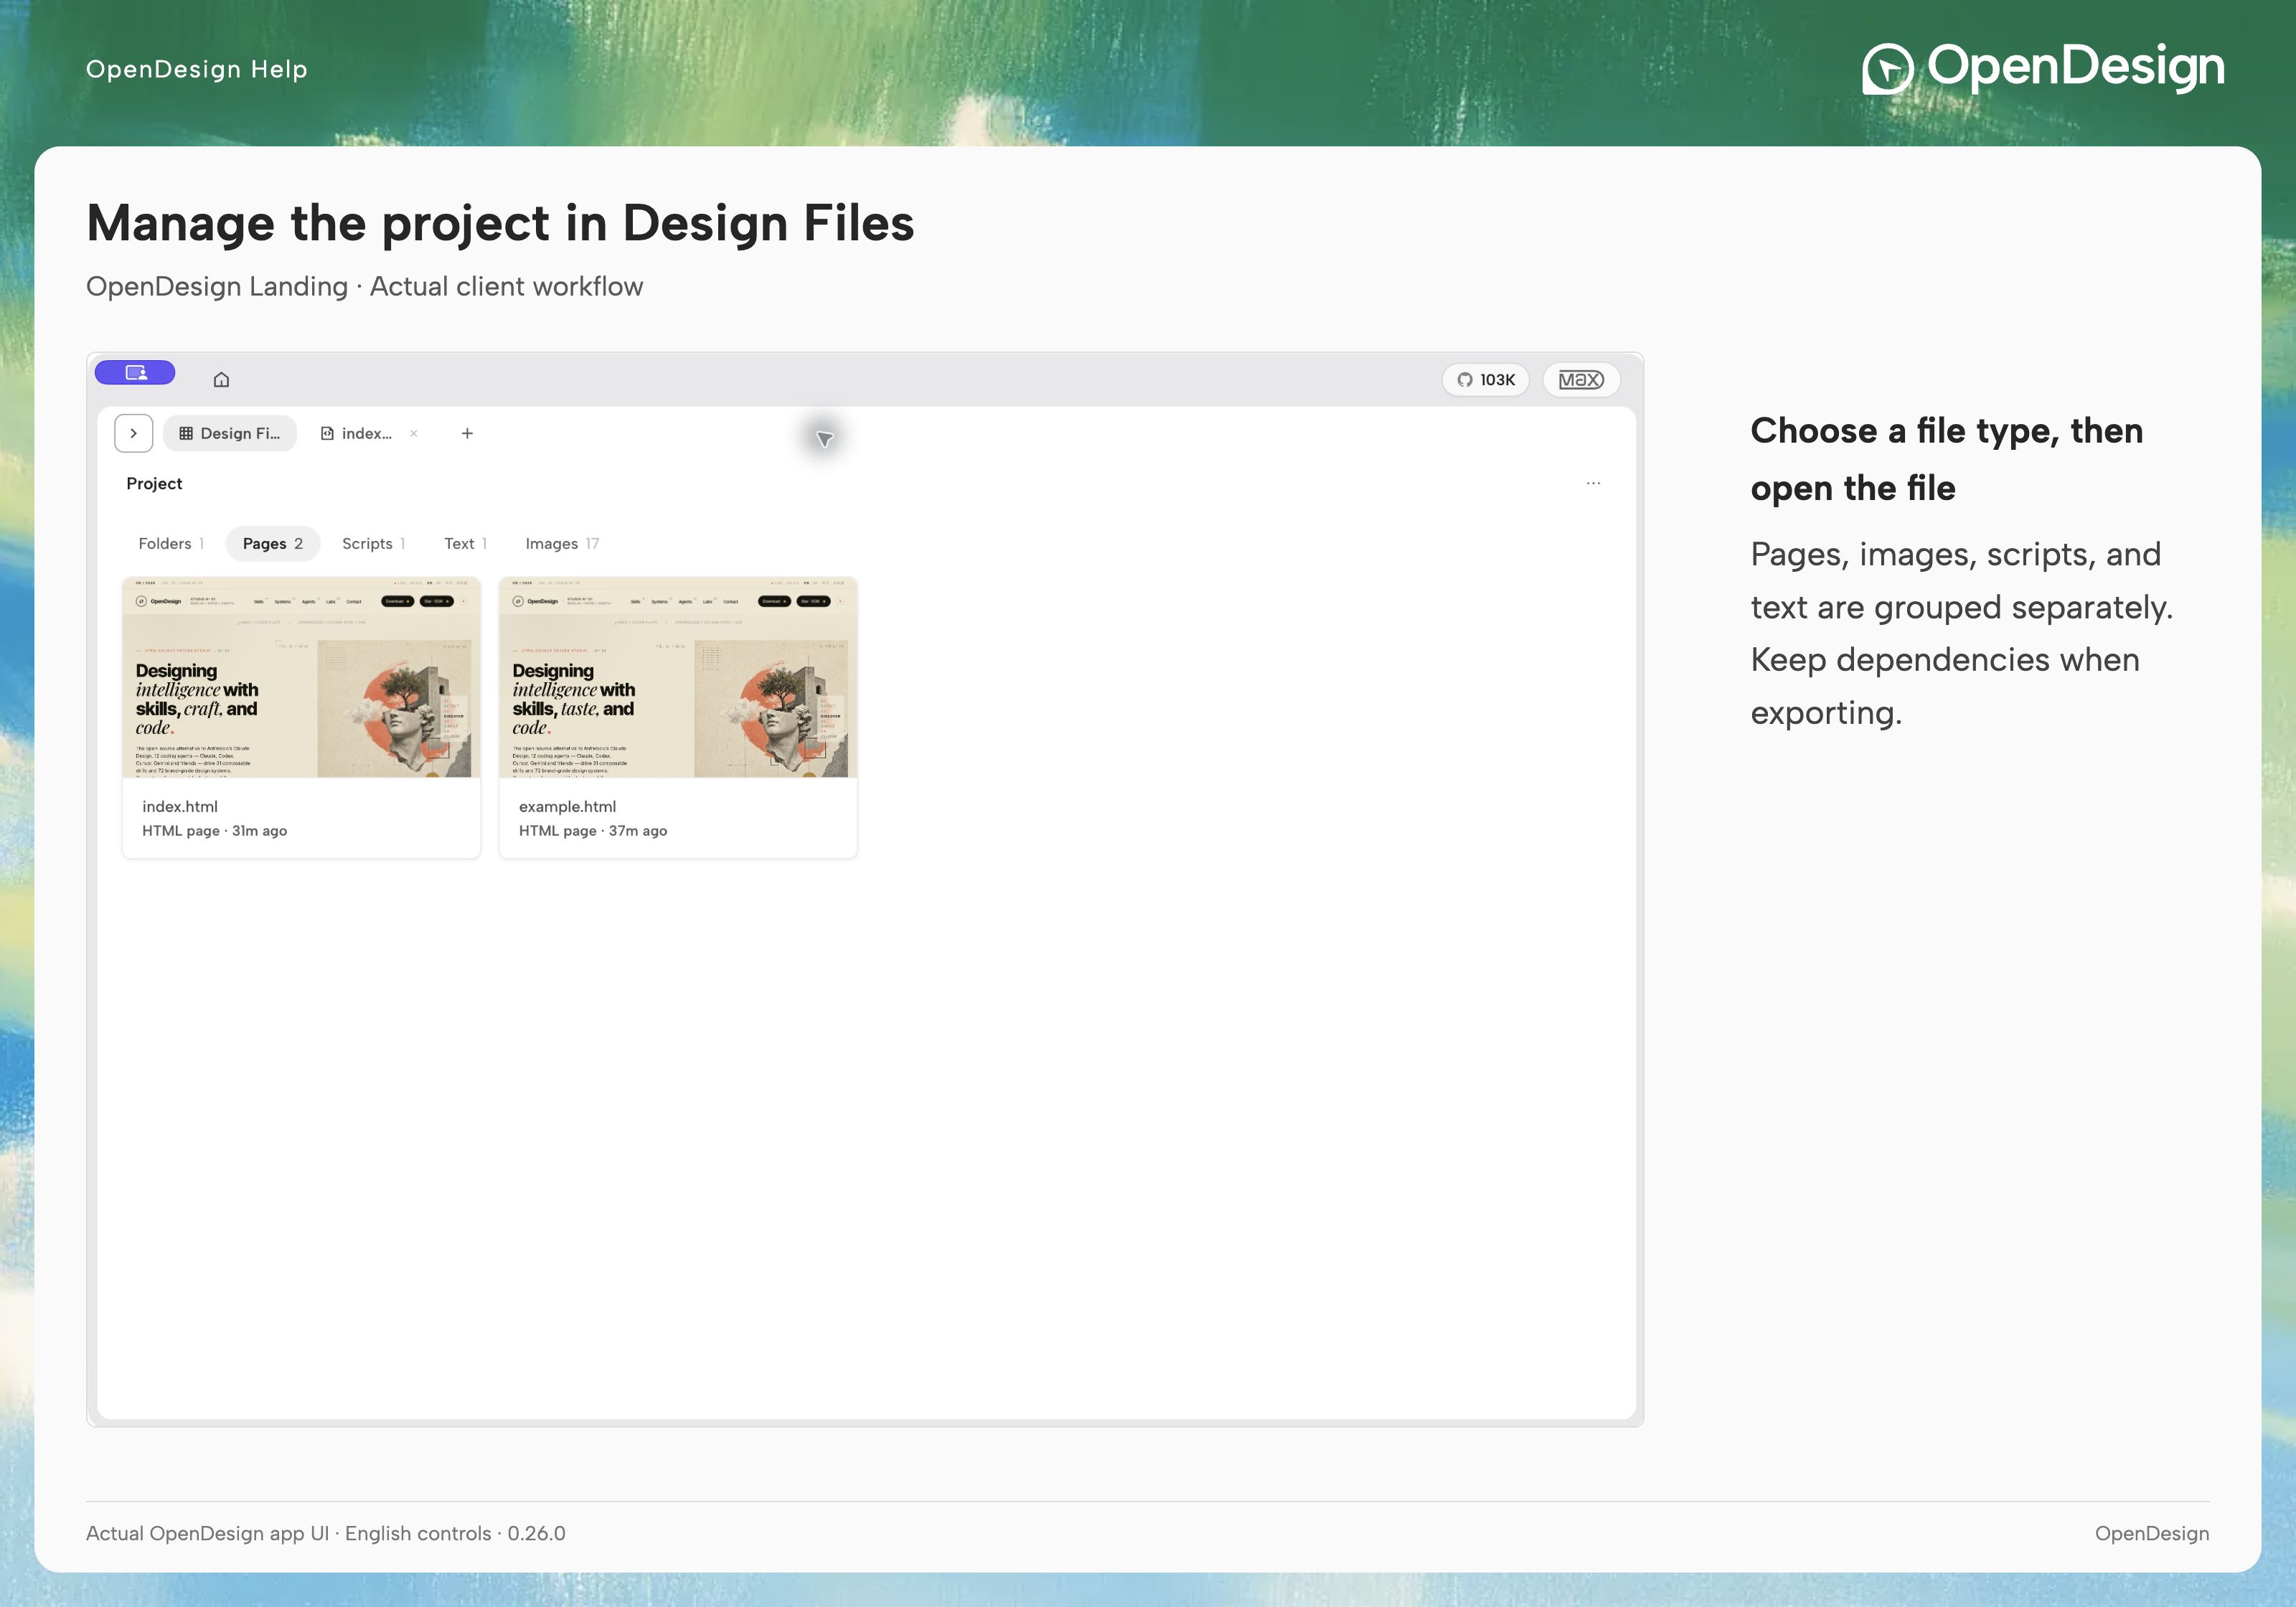The image size is (2296, 1607).
Task: Click the purple workspace icon pill
Action: [x=135, y=373]
